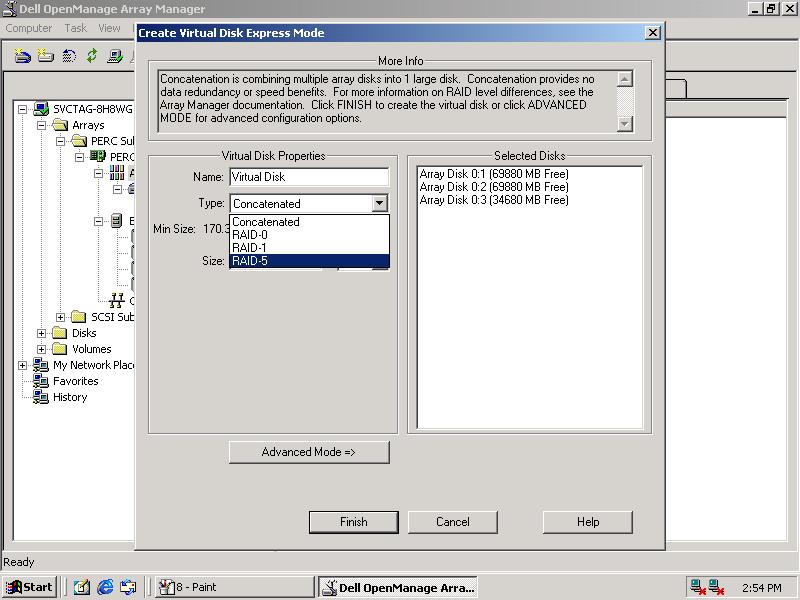This screenshot has height=600, width=800.
Task: Expand the Disks folder node
Action: (41, 333)
